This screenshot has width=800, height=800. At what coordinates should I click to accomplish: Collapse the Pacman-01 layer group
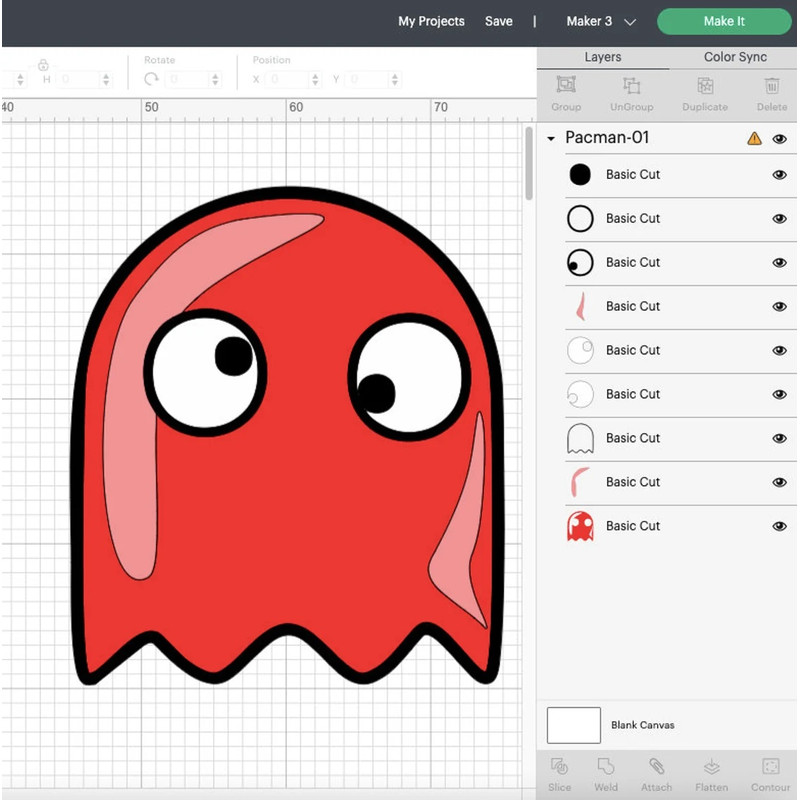[548, 138]
